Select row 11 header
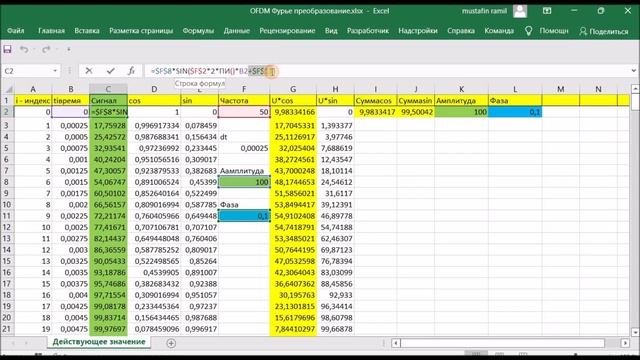The height and width of the screenshot is (360, 640). (7, 216)
